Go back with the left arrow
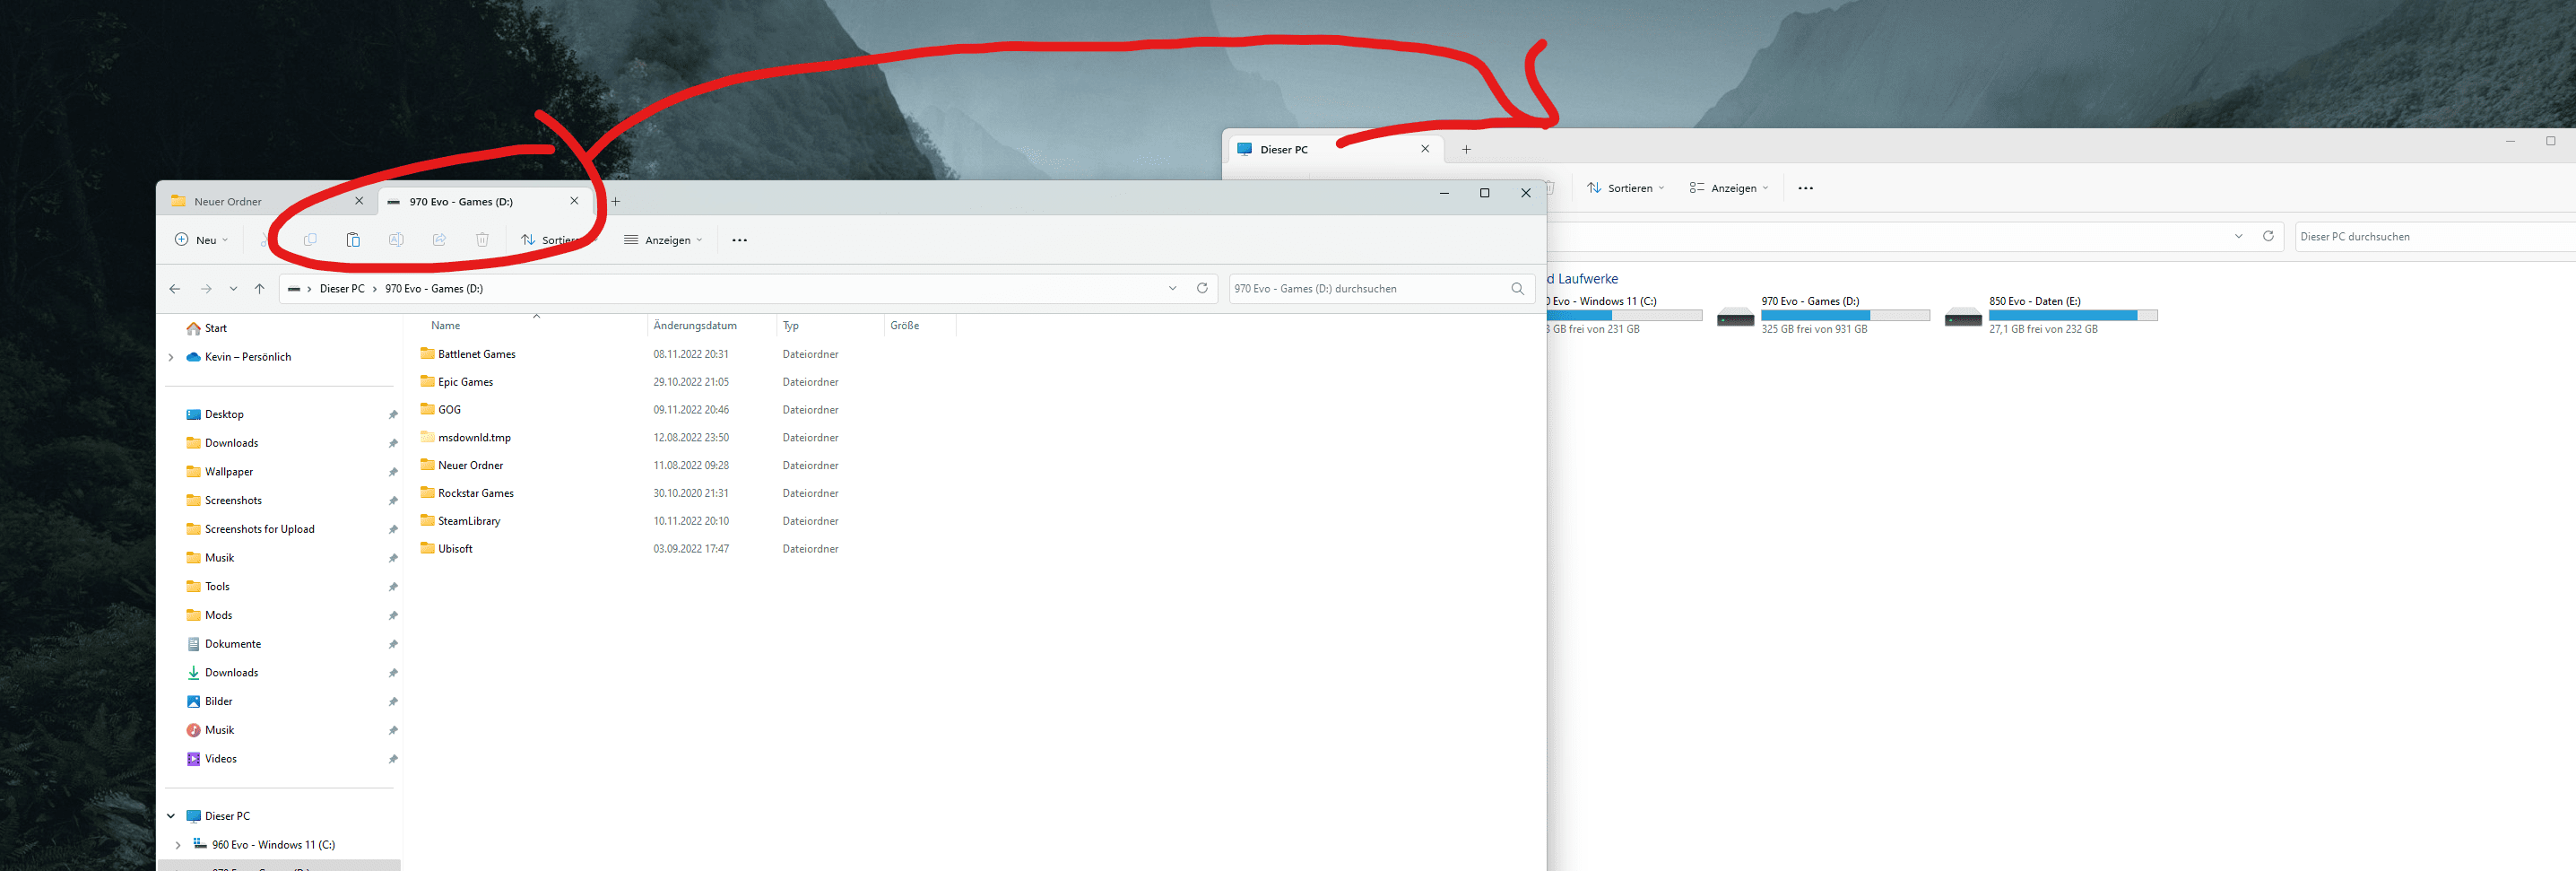Image resolution: width=2576 pixels, height=871 pixels. [x=175, y=289]
